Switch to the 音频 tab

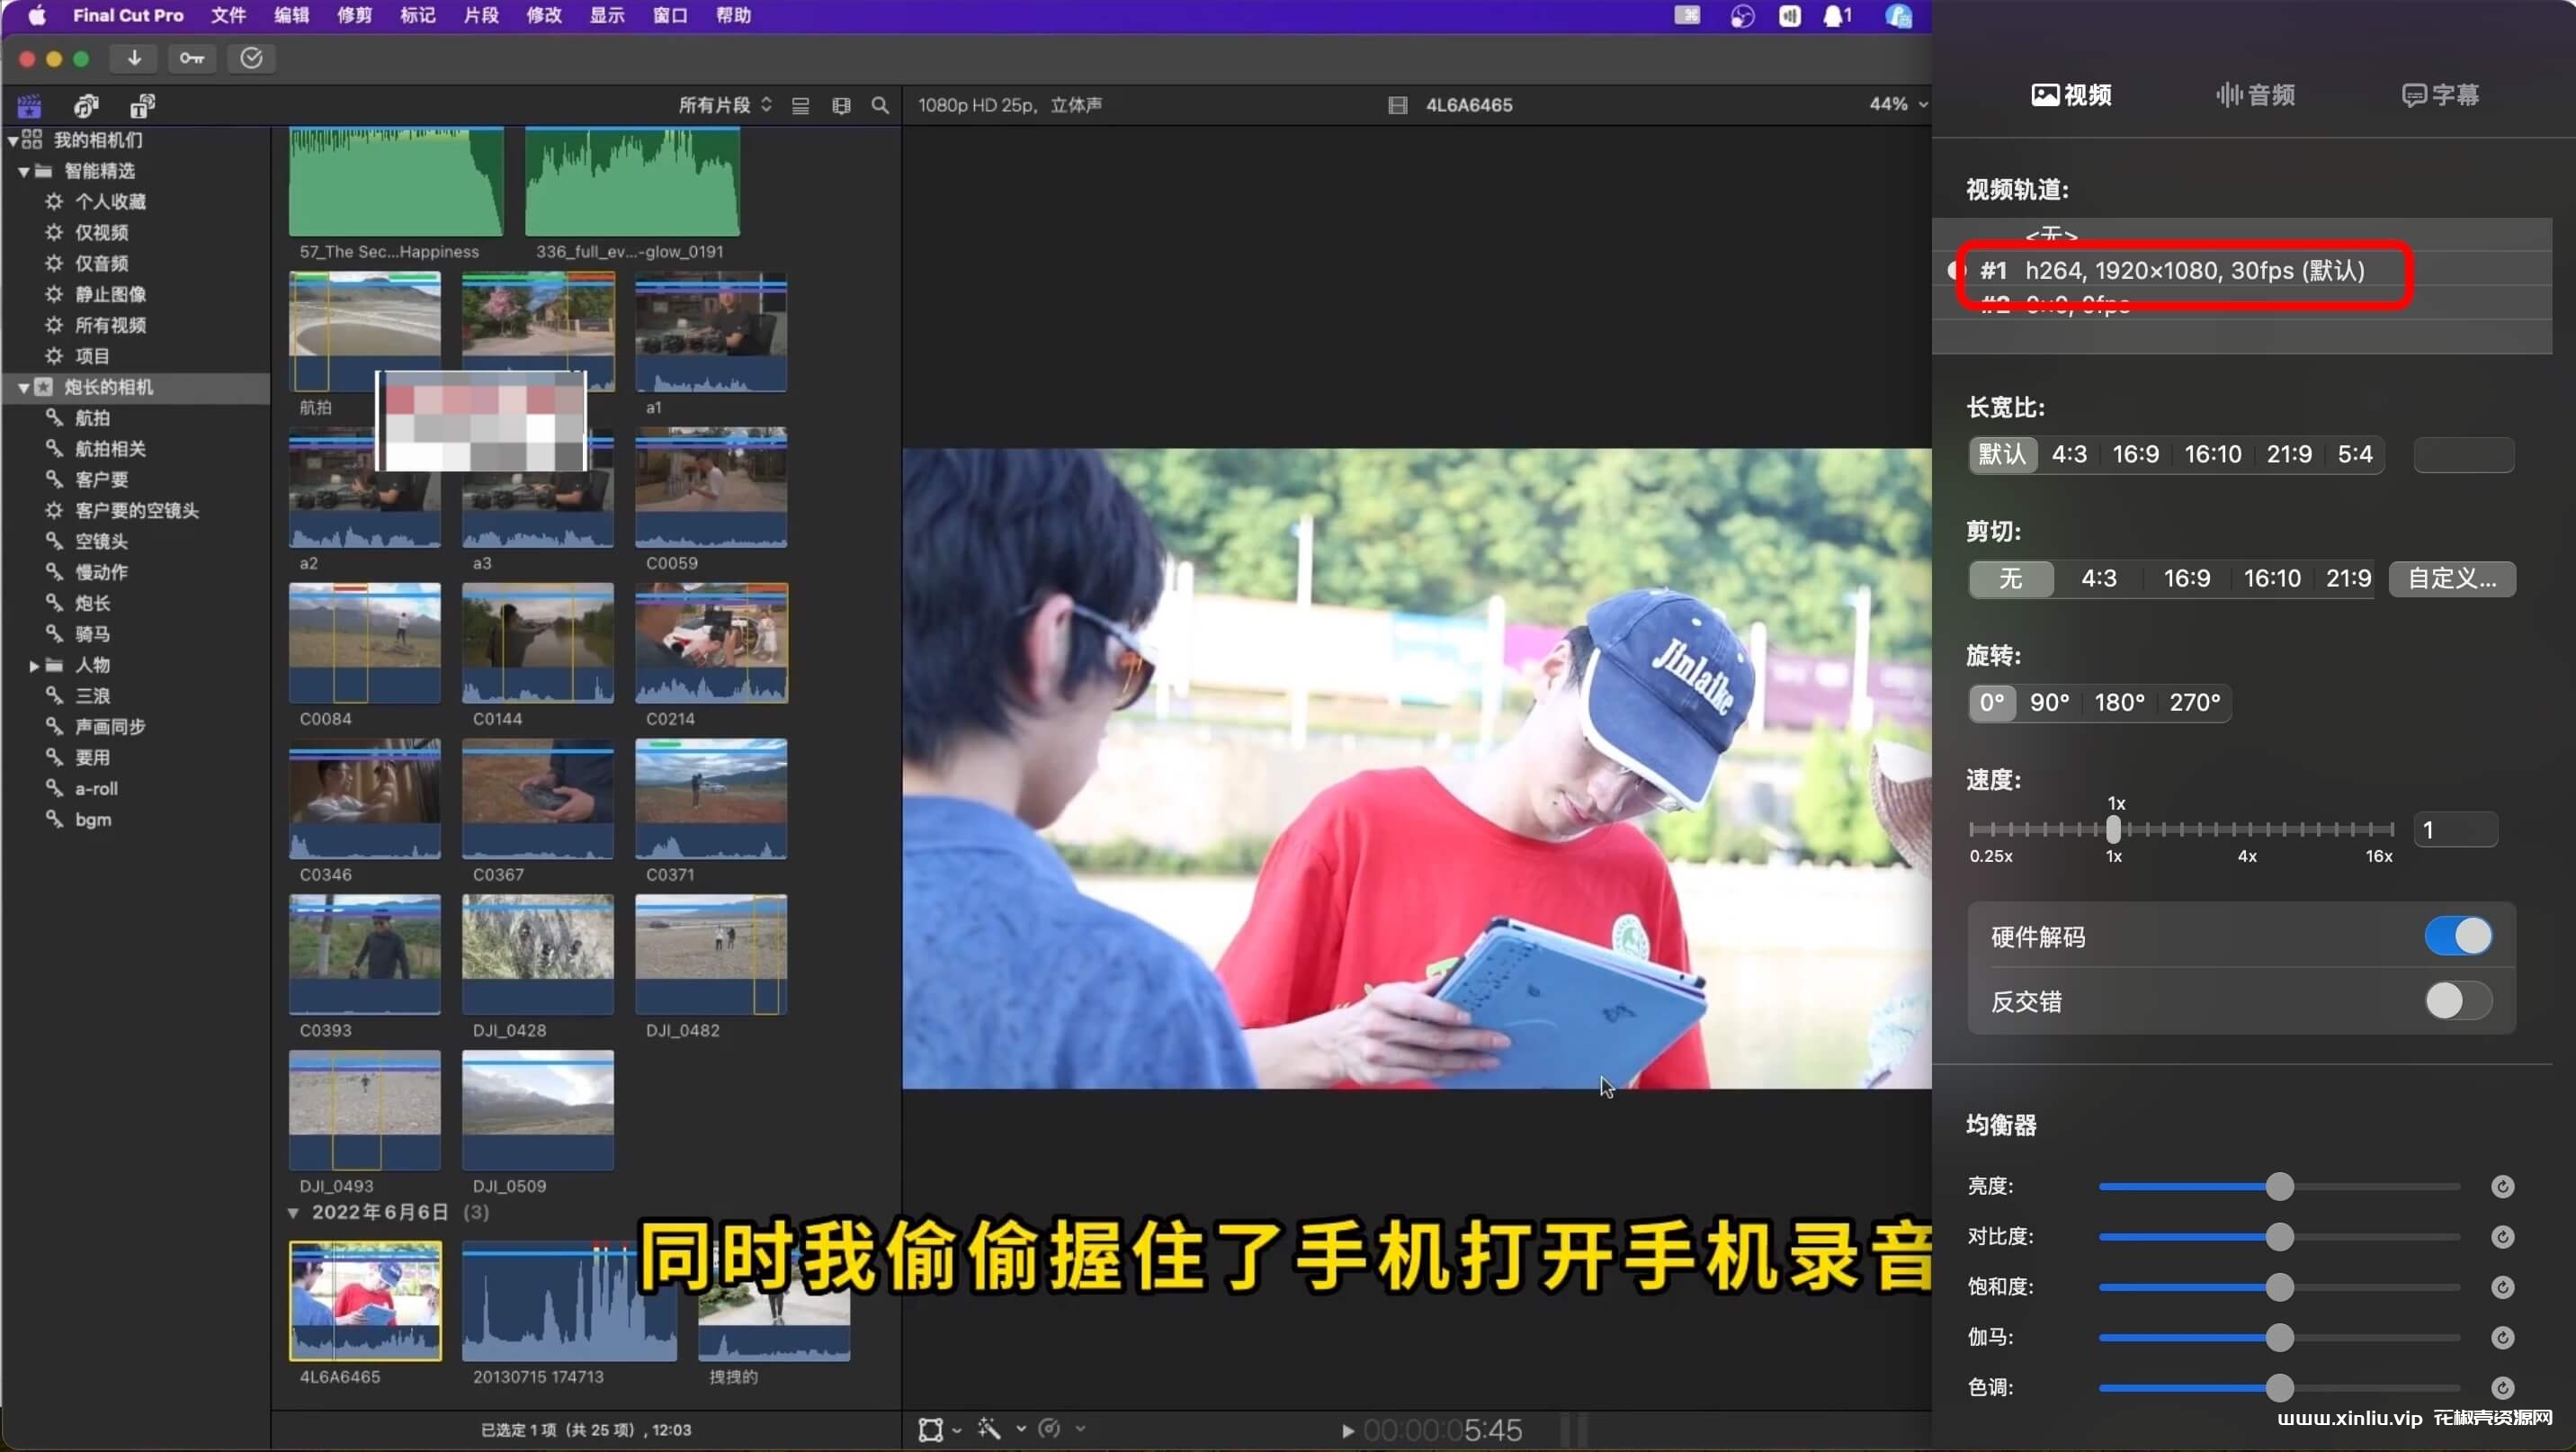2255,95
